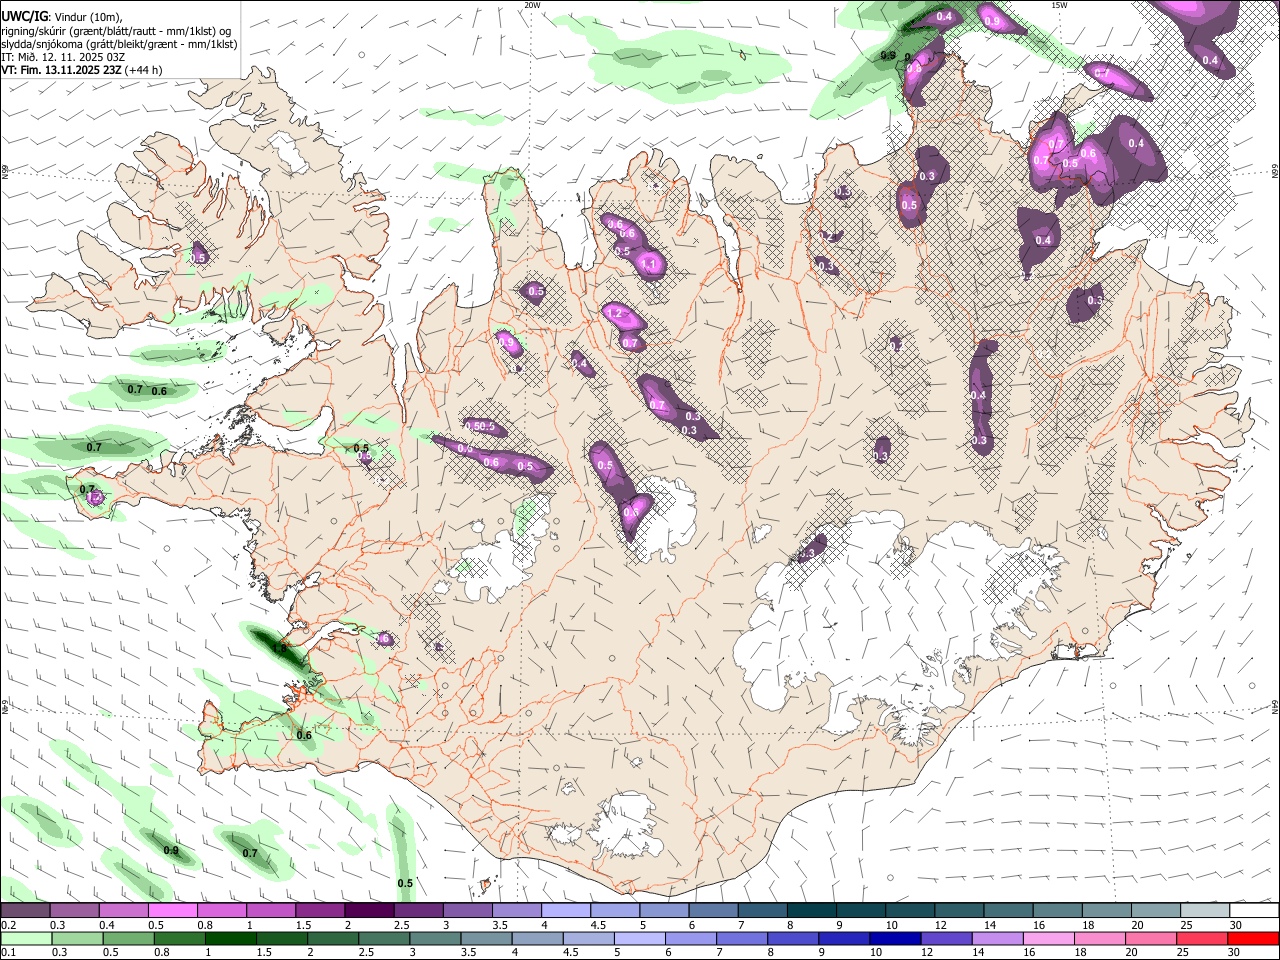The image size is (1280, 960).
Task: Click the "VT: Fim. 13.11.2025 23Z" valid time
Action: (61, 70)
